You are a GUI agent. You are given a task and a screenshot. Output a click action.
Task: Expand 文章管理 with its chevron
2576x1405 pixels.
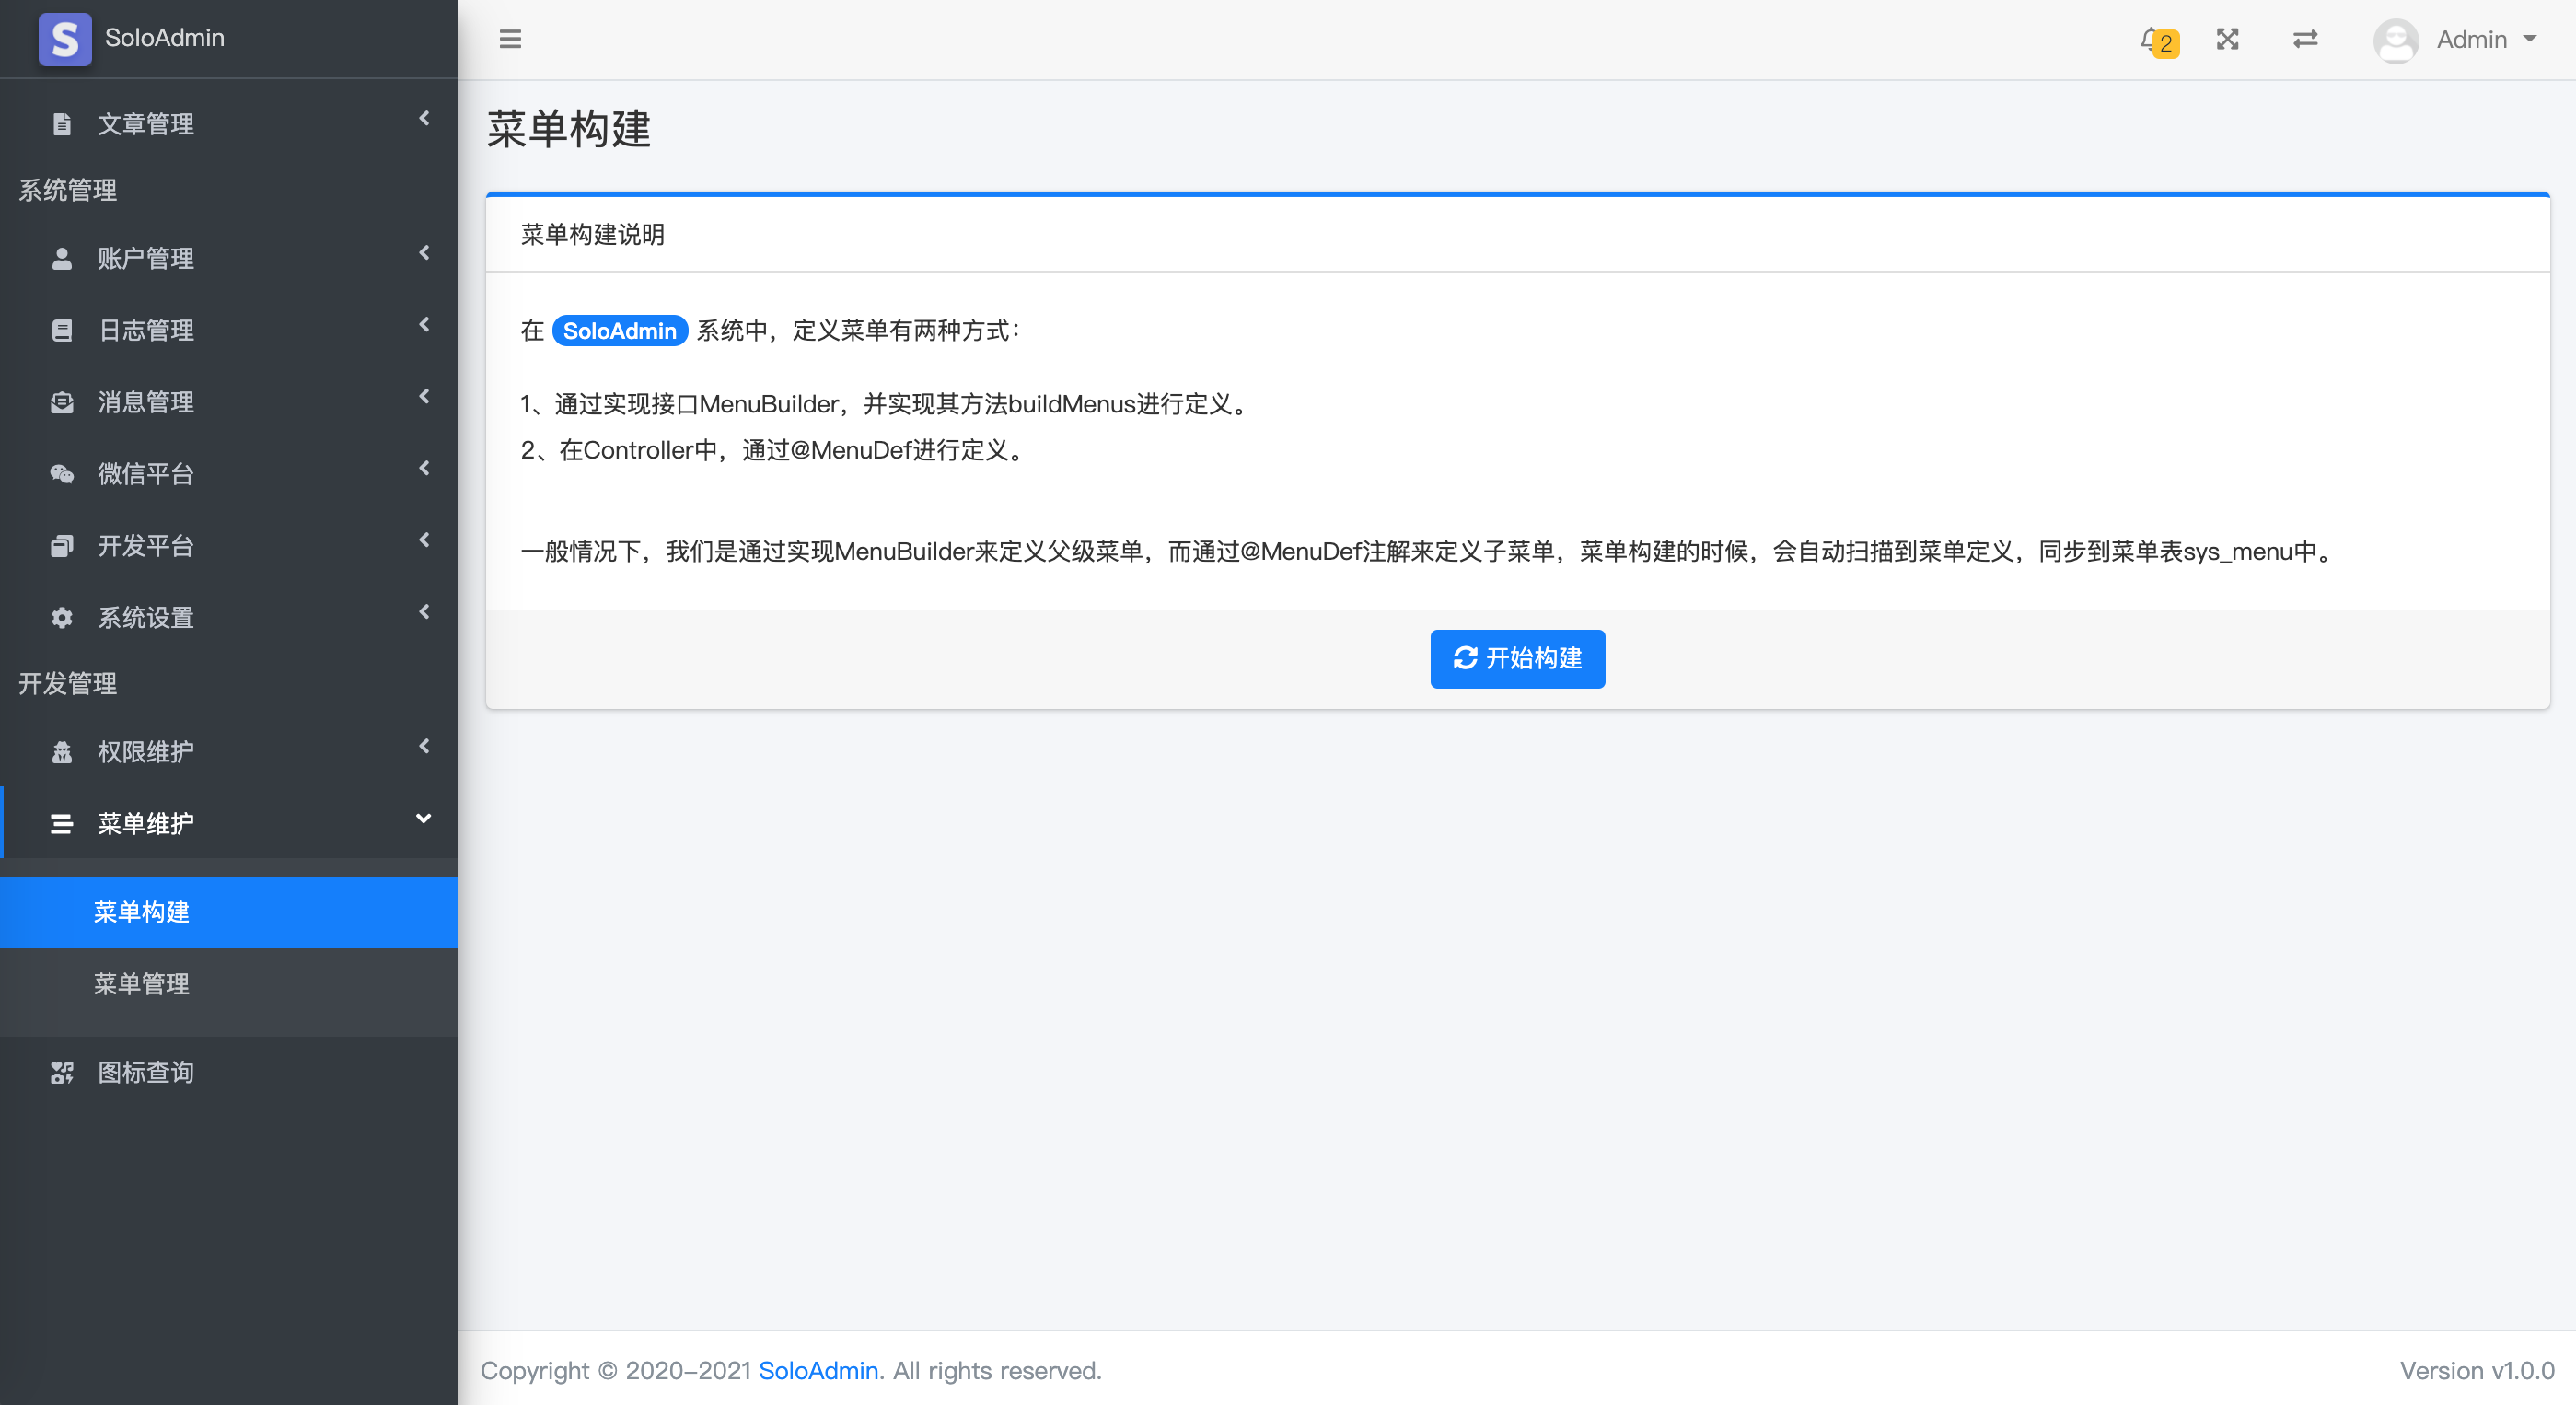click(424, 118)
